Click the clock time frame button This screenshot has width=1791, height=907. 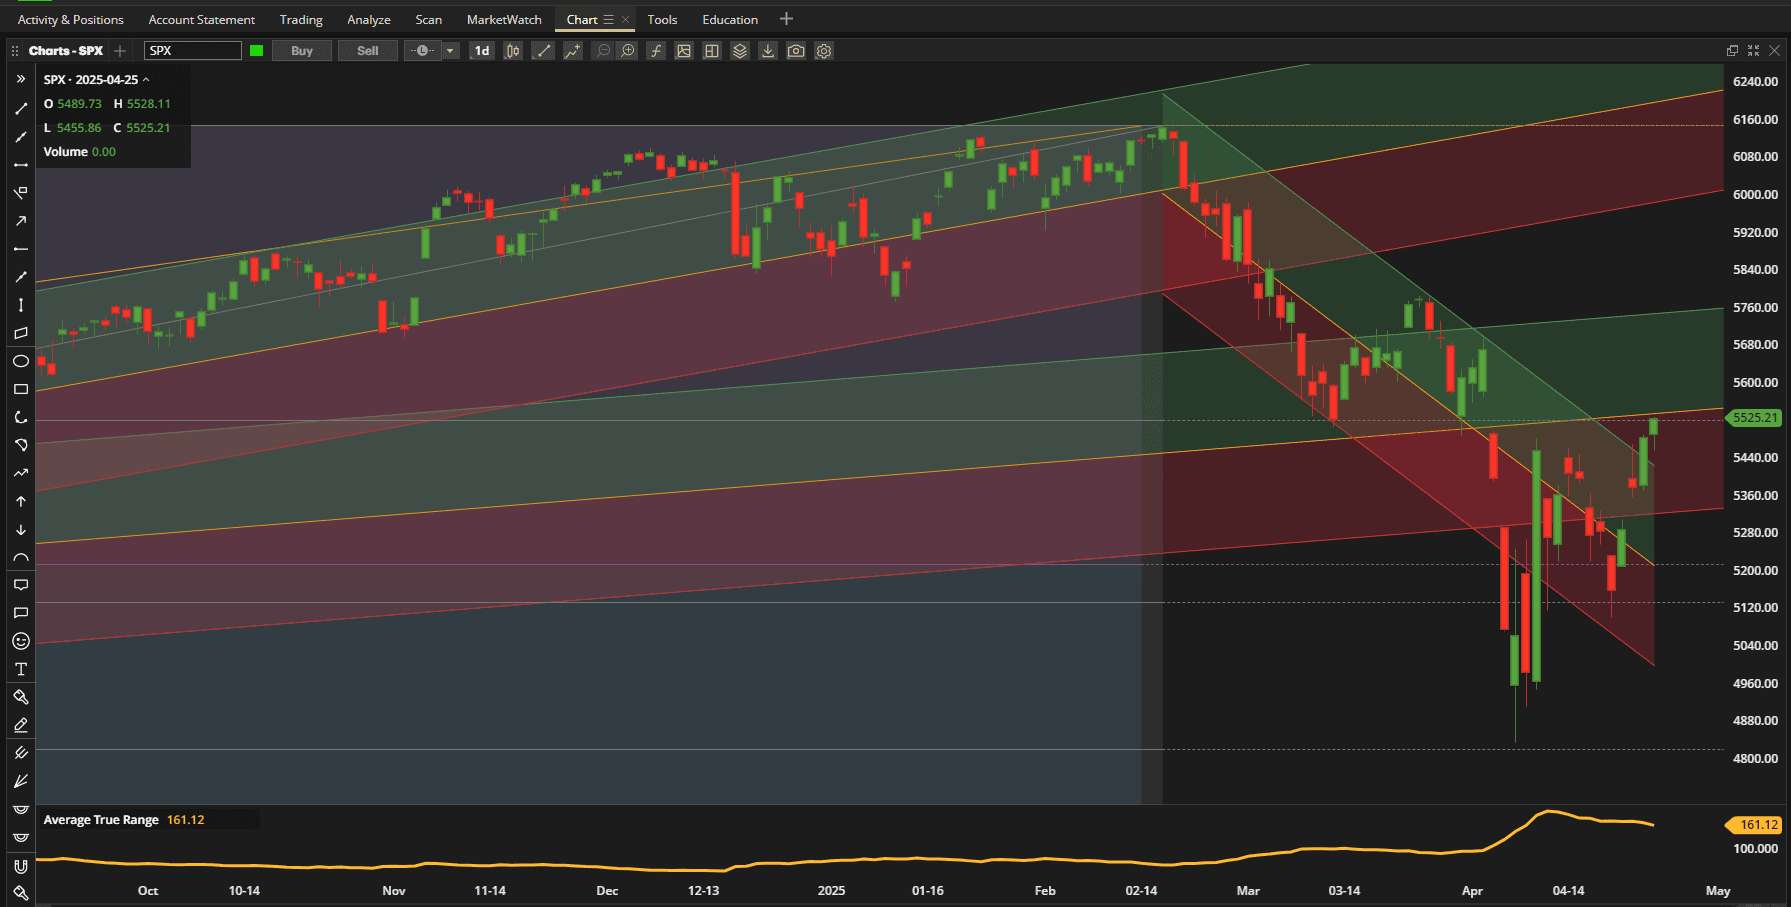(x=424, y=51)
